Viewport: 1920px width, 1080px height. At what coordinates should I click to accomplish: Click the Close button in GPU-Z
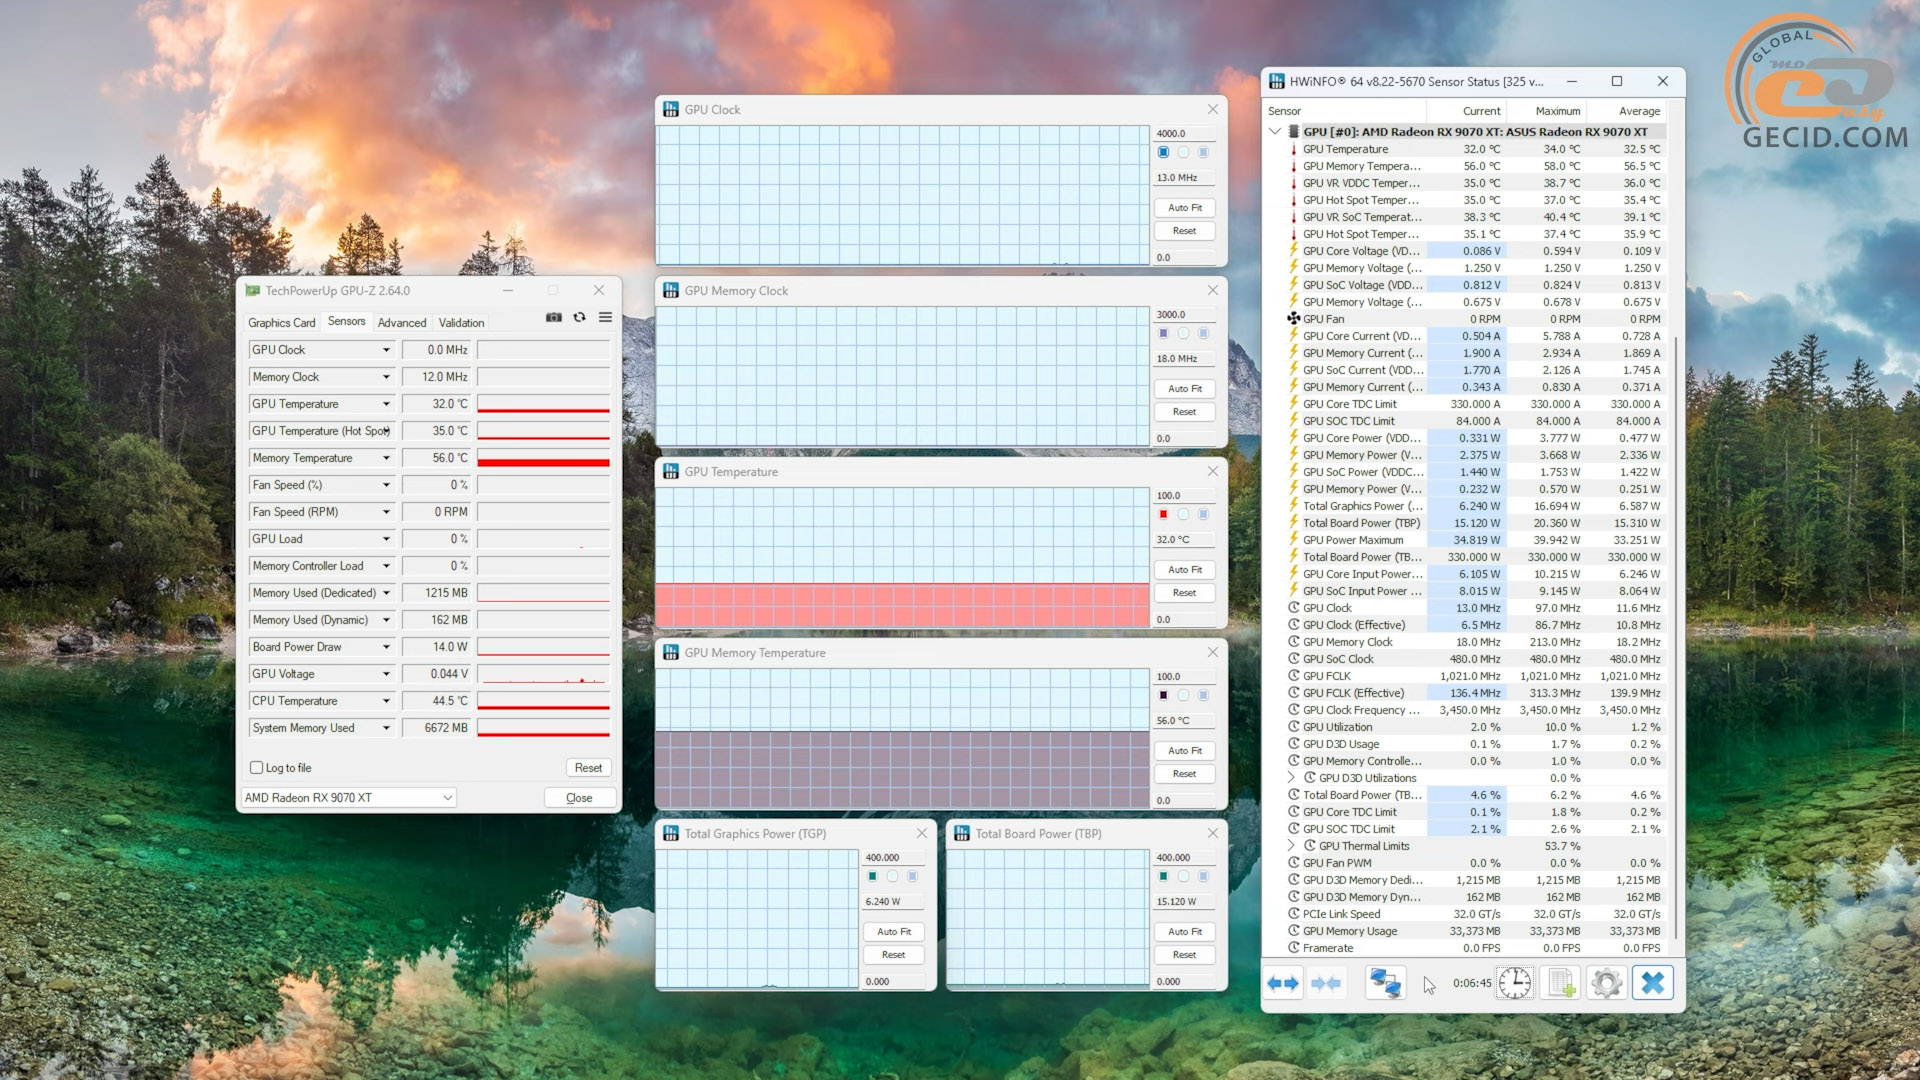579,798
